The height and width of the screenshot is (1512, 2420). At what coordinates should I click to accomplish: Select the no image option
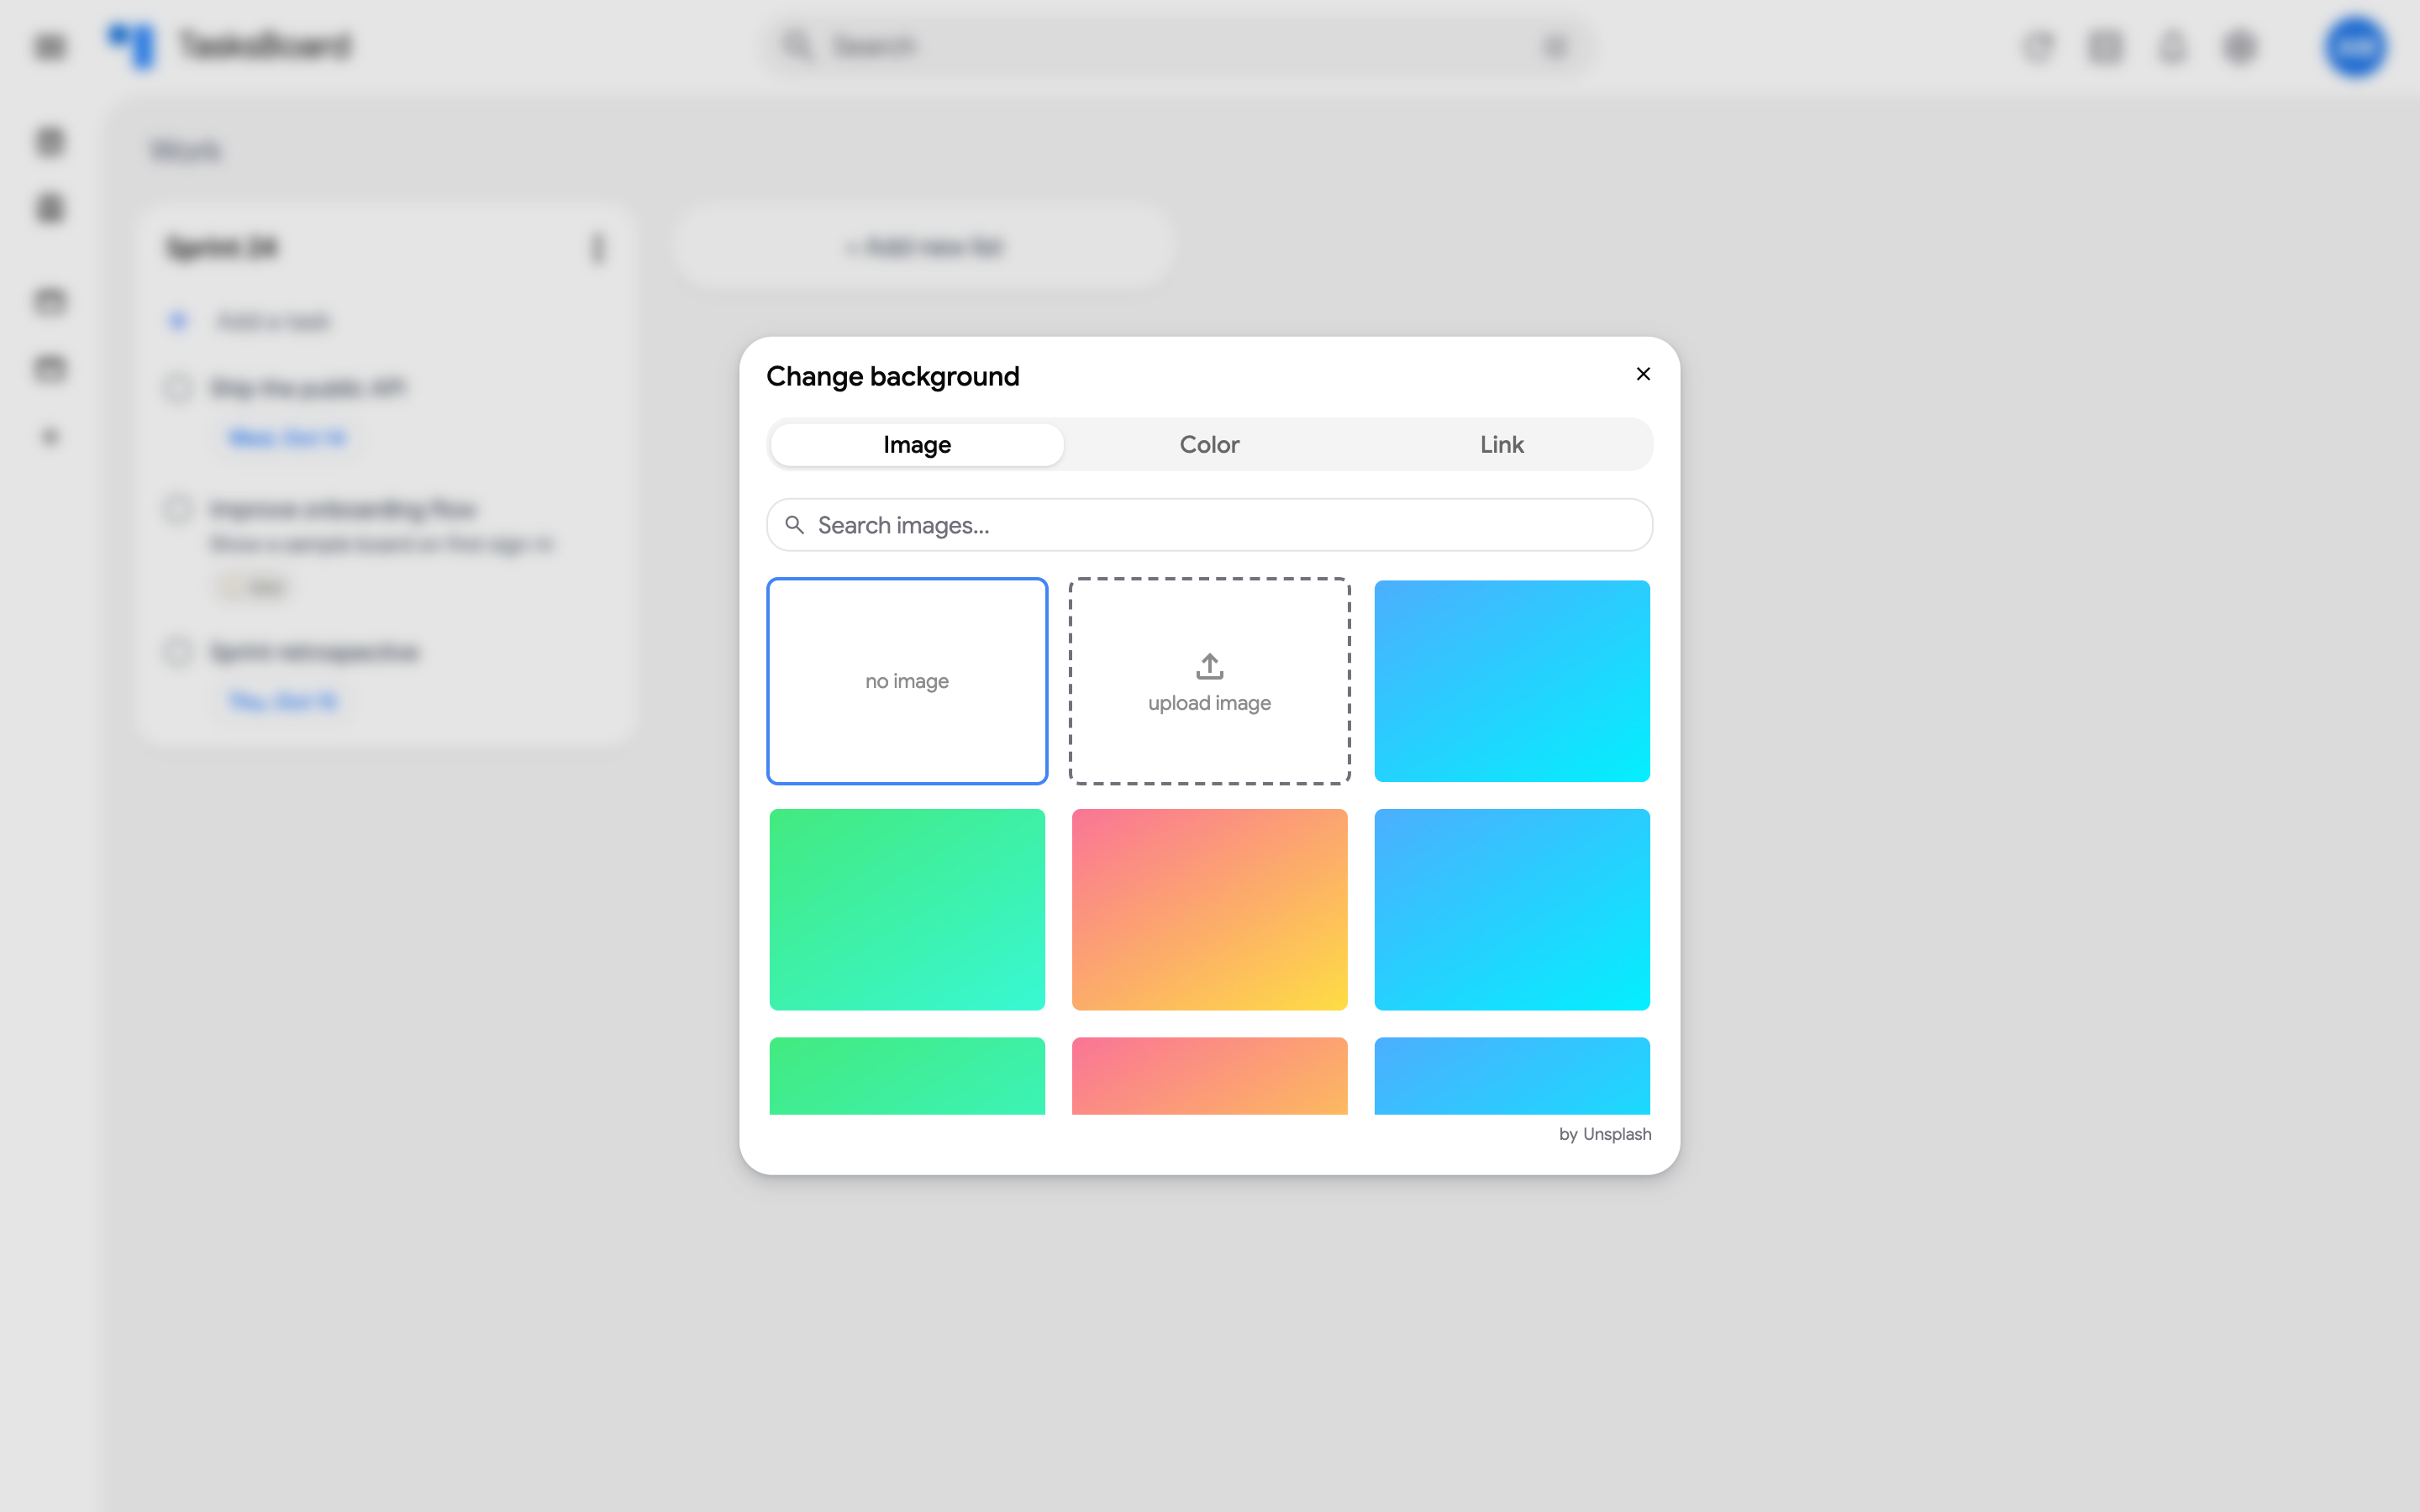(x=907, y=681)
